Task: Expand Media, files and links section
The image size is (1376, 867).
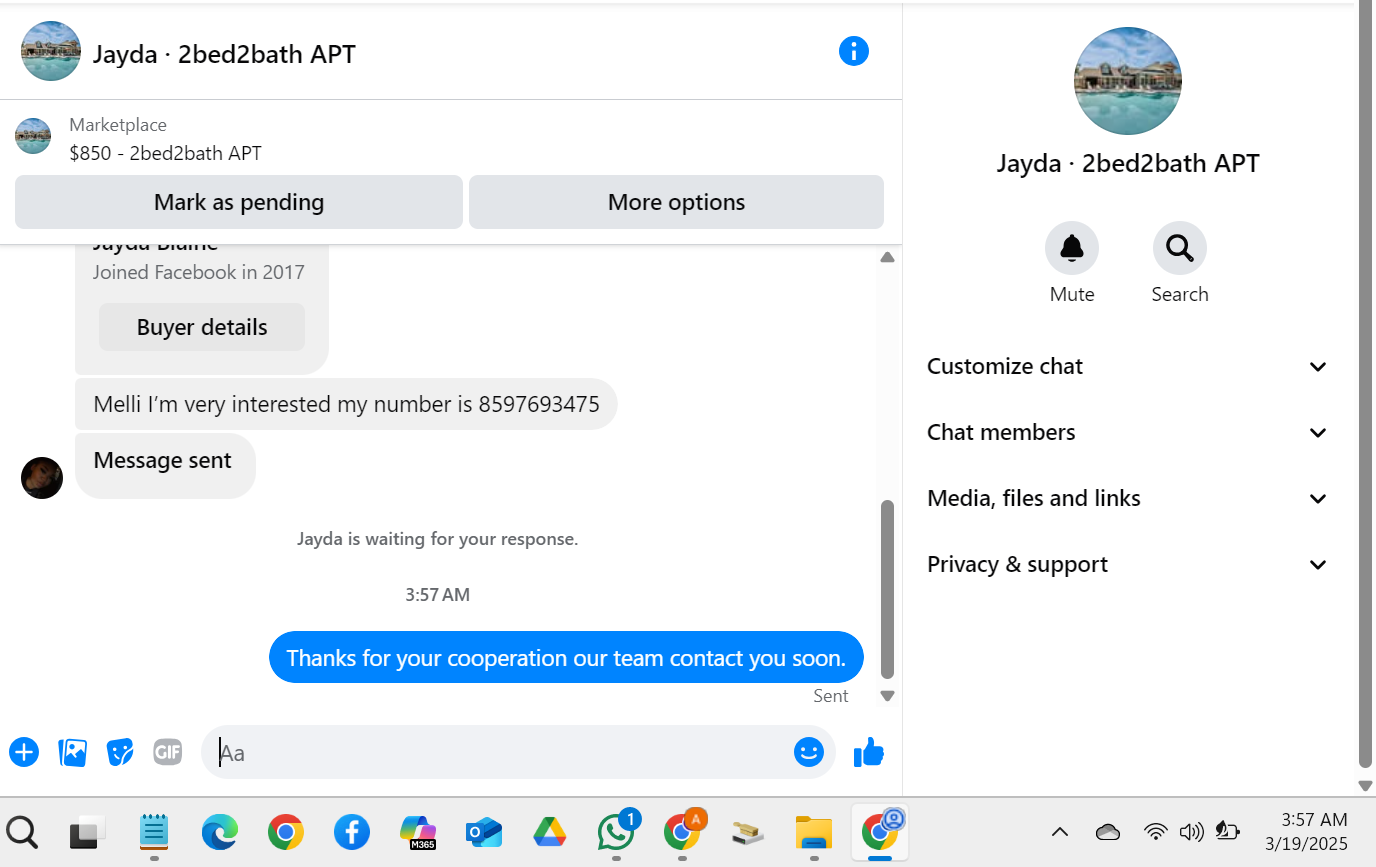Action: pos(1128,499)
